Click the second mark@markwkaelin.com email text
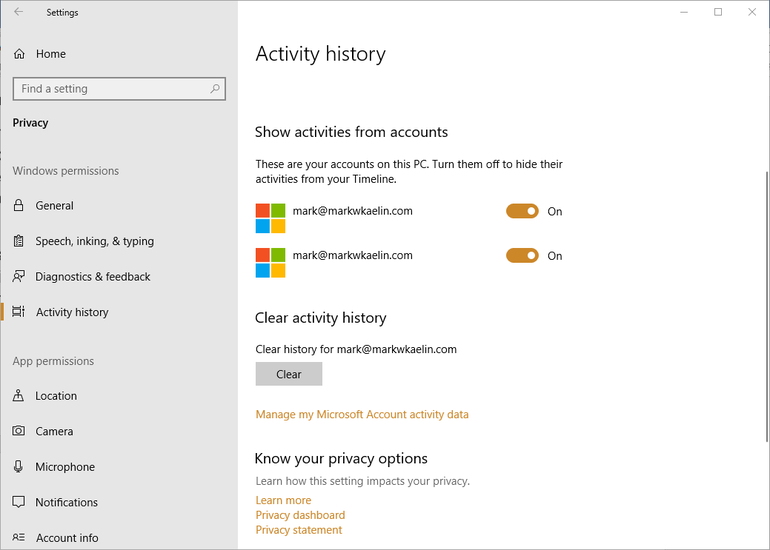The image size is (770, 550). tap(353, 255)
